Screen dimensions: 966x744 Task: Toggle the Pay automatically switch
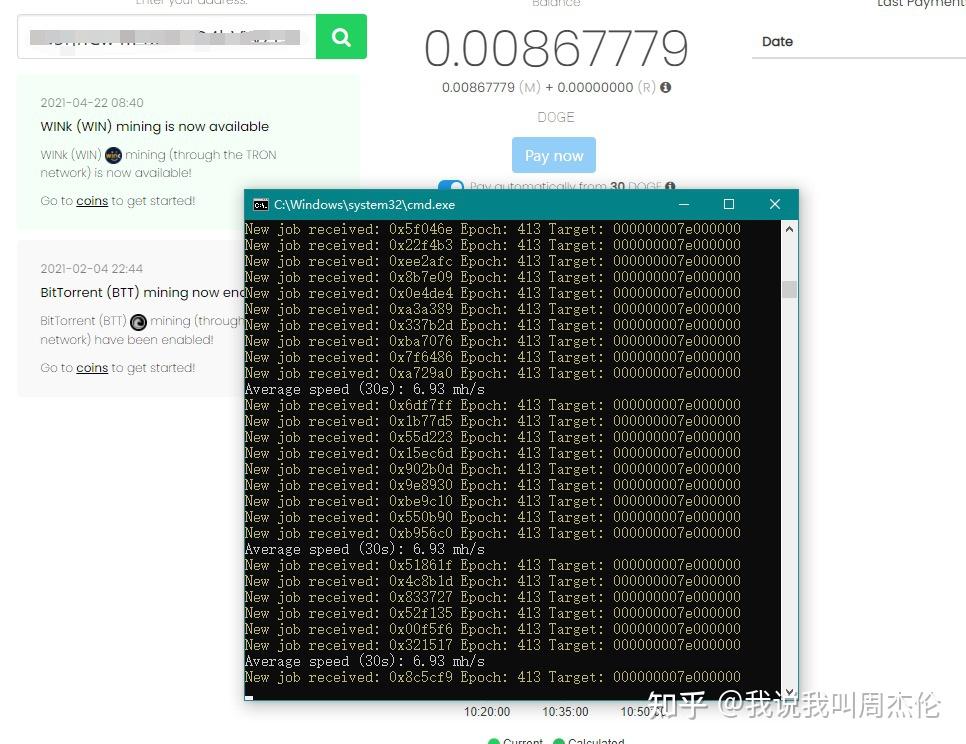pos(451,185)
